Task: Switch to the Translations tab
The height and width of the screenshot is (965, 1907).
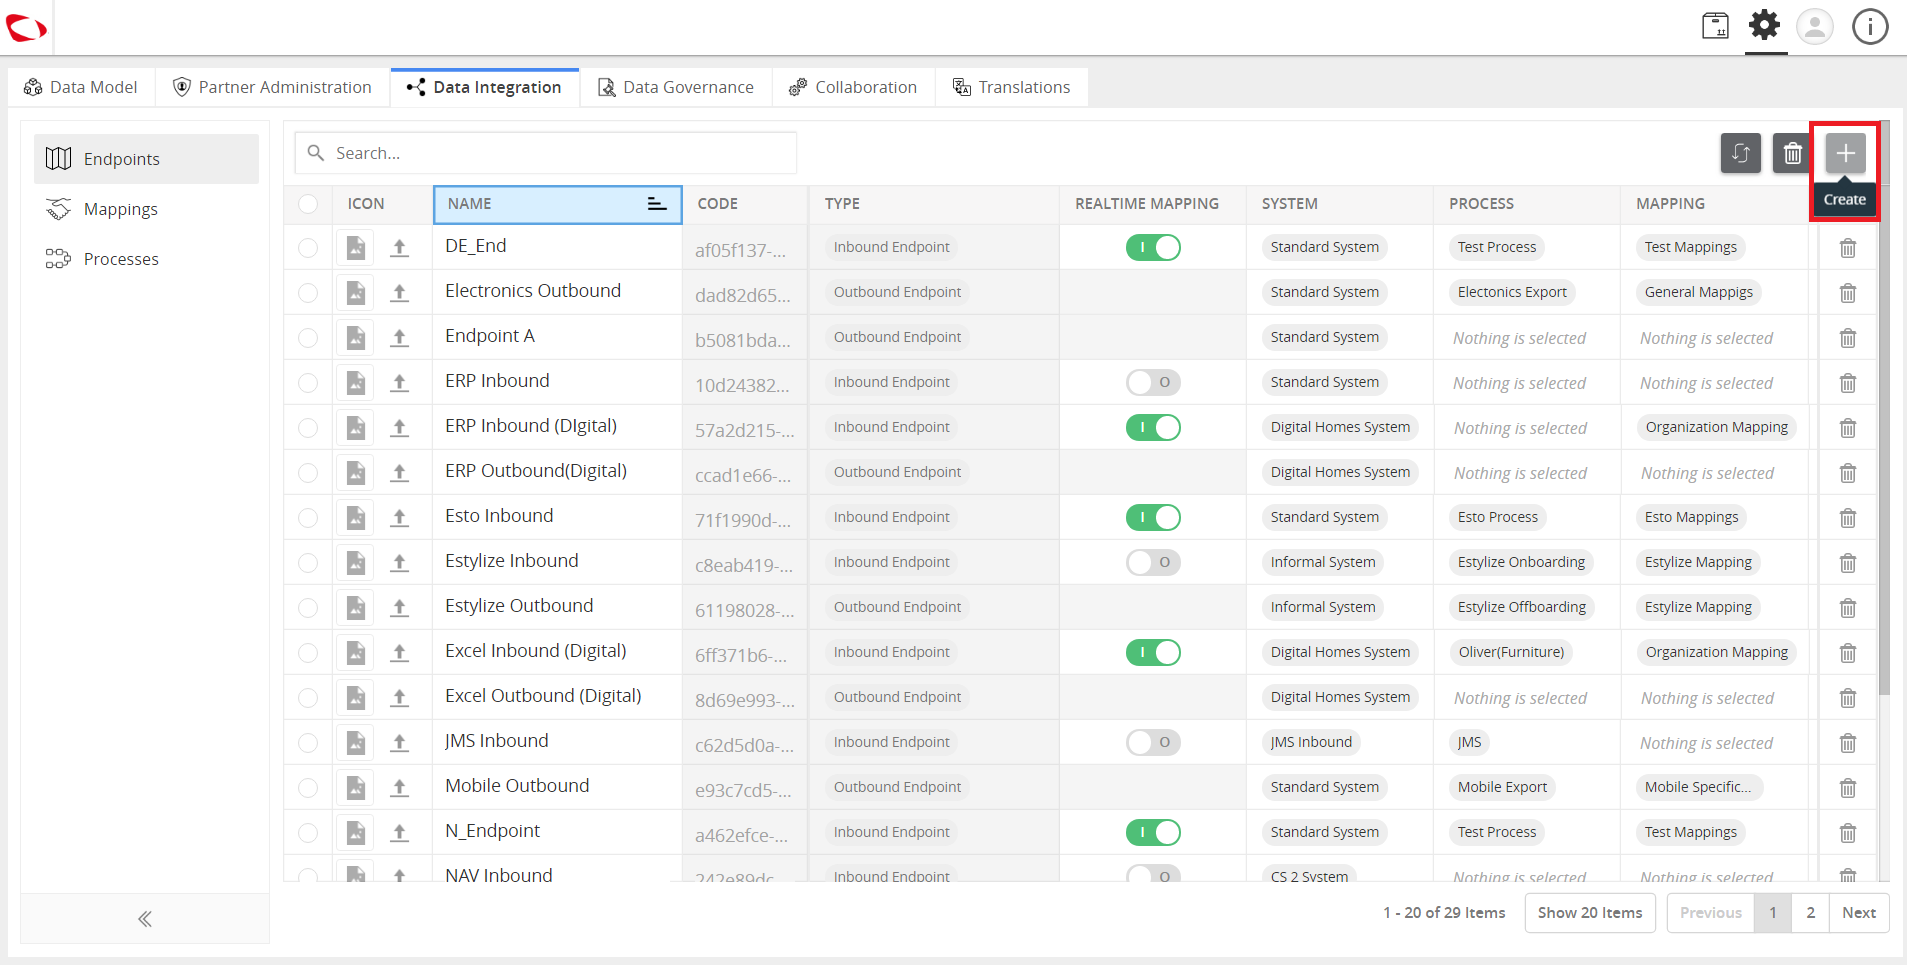Action: tap(1011, 87)
